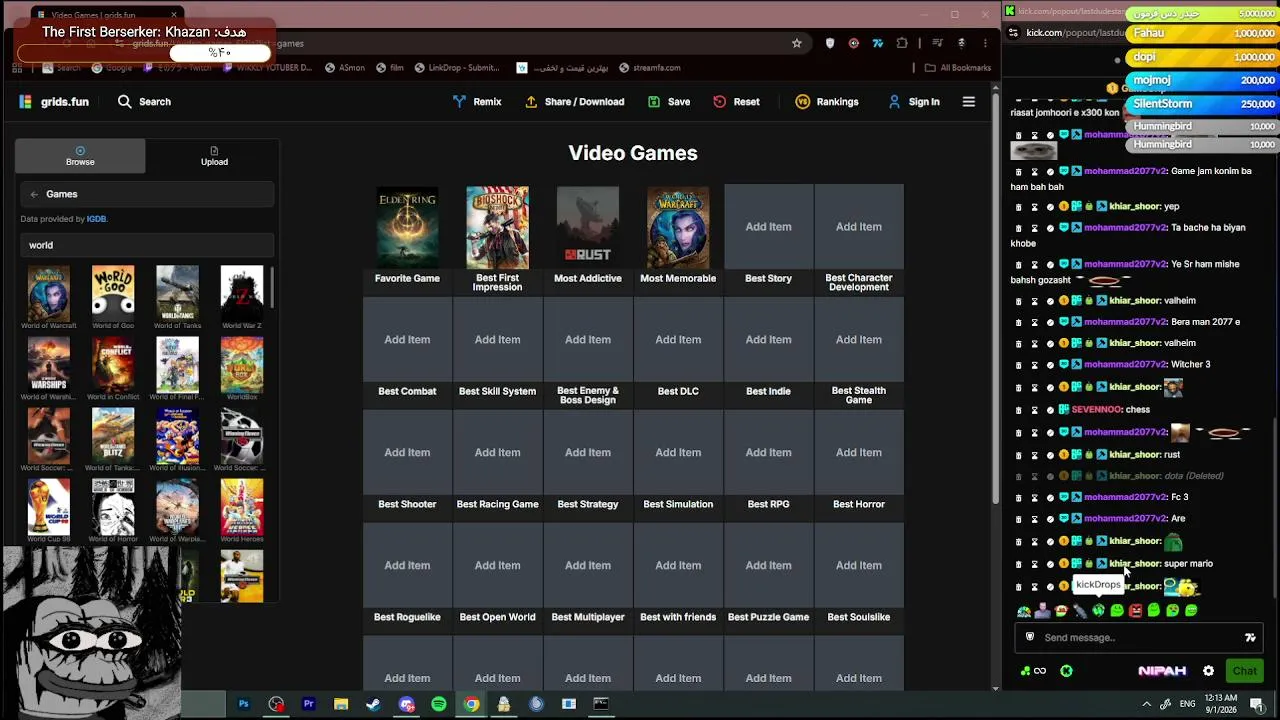Image resolution: width=1280 pixels, height=720 pixels.
Task: Add an item to the Best Puzzle Game slot
Action: tap(768, 566)
